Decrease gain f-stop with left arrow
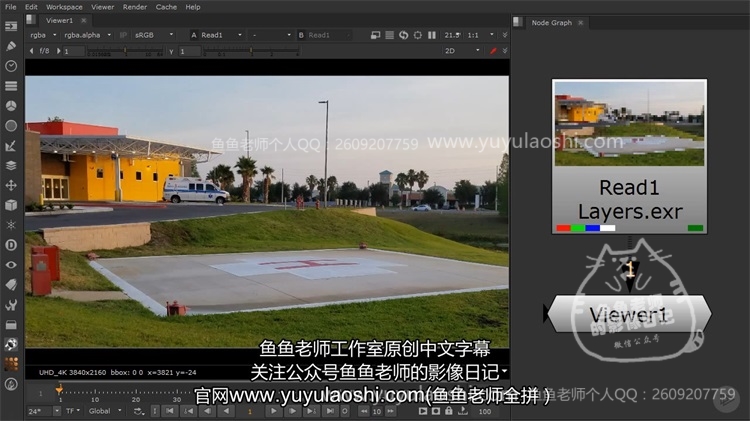The height and width of the screenshot is (421, 750). [31, 51]
